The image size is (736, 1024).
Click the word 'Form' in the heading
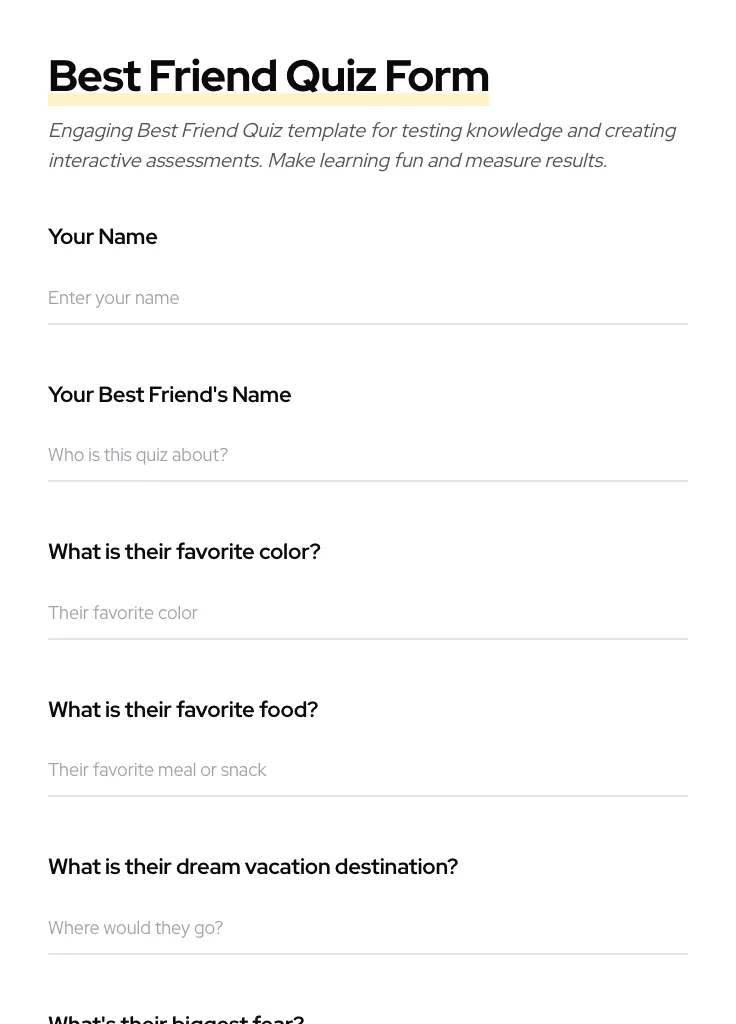[437, 76]
